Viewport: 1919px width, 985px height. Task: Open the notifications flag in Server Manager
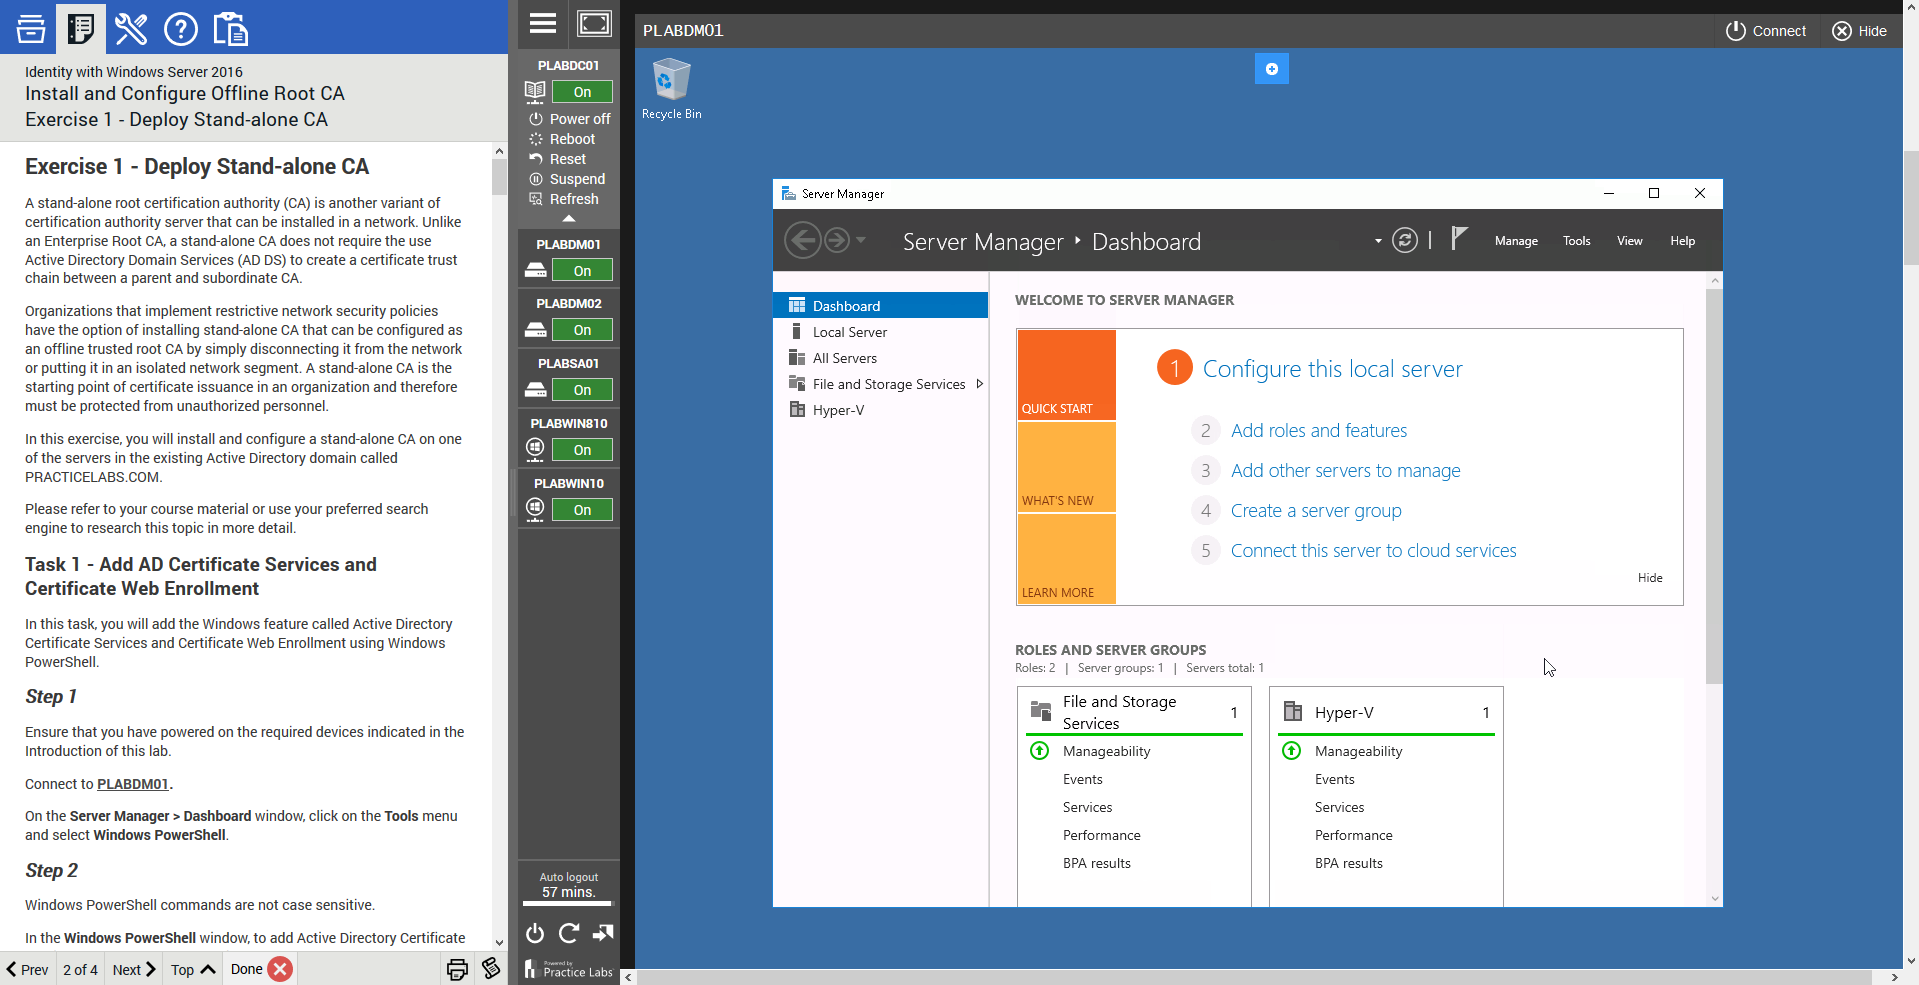(1459, 239)
